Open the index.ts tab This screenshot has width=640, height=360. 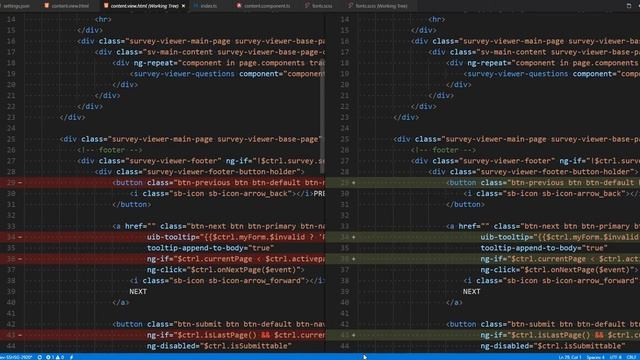(208, 6)
